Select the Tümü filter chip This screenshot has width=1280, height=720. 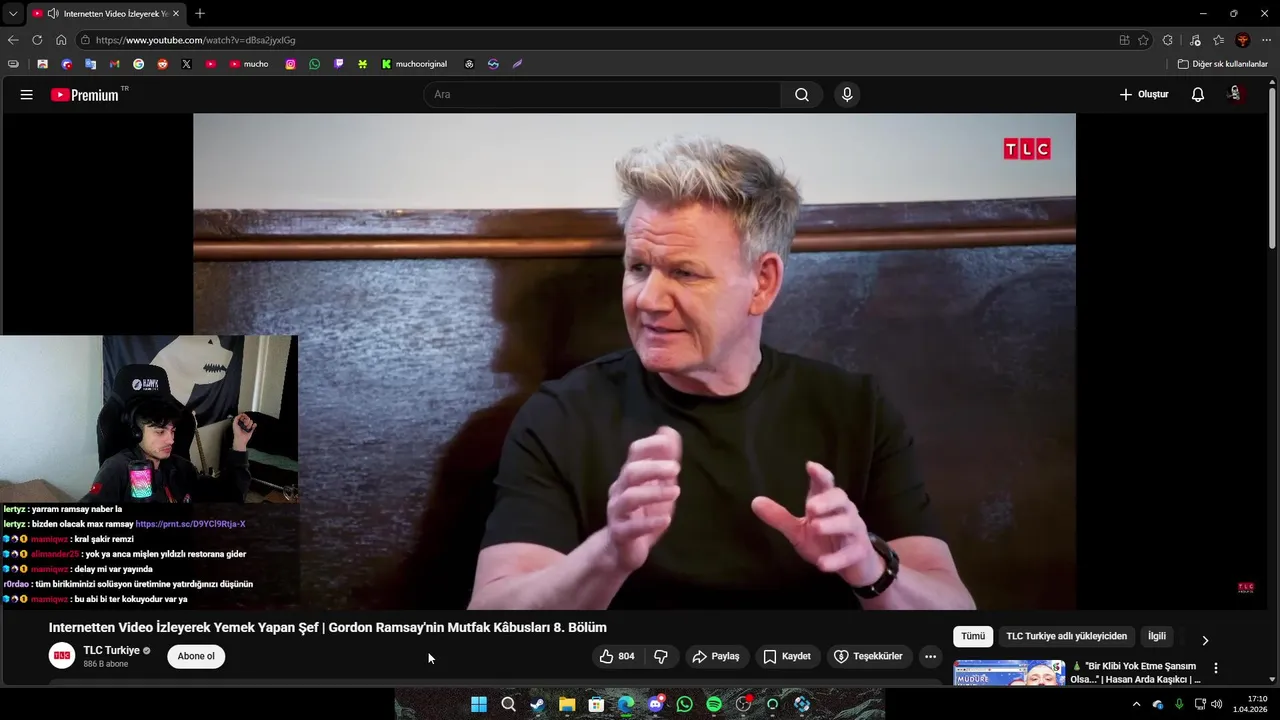click(973, 637)
